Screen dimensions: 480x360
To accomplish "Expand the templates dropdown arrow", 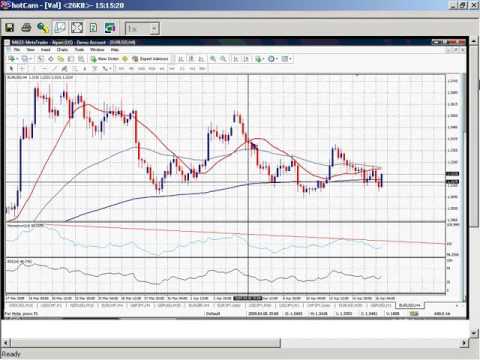I will click(x=290, y=59).
